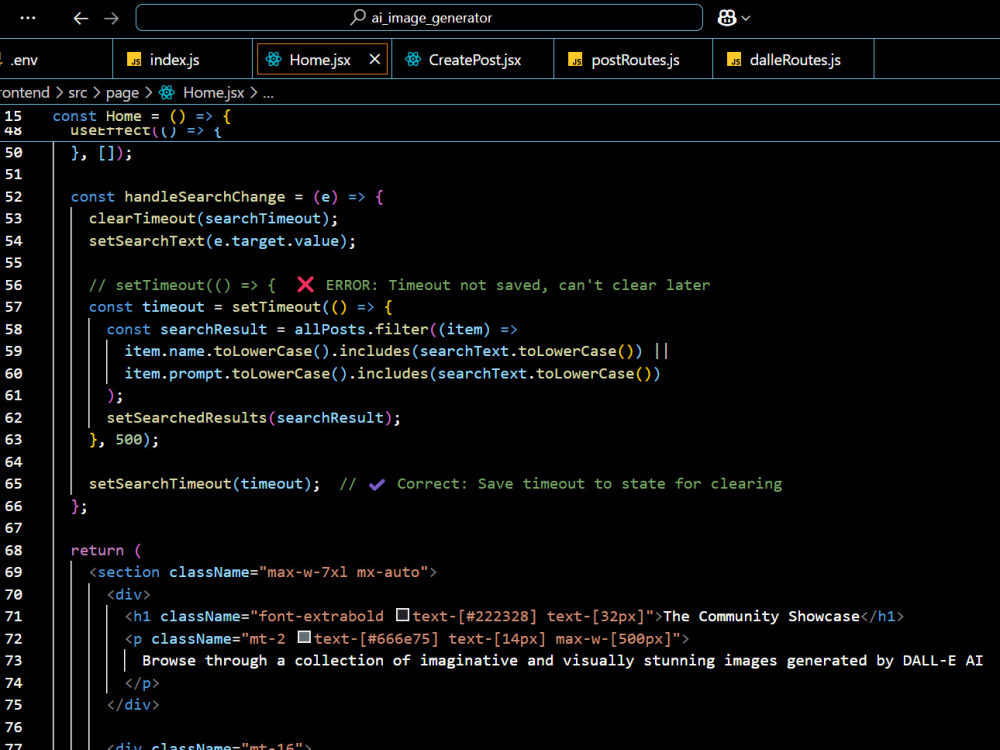This screenshot has height=750, width=1000.
Task: Select 'src' in the breadcrumb
Action: [x=78, y=93]
